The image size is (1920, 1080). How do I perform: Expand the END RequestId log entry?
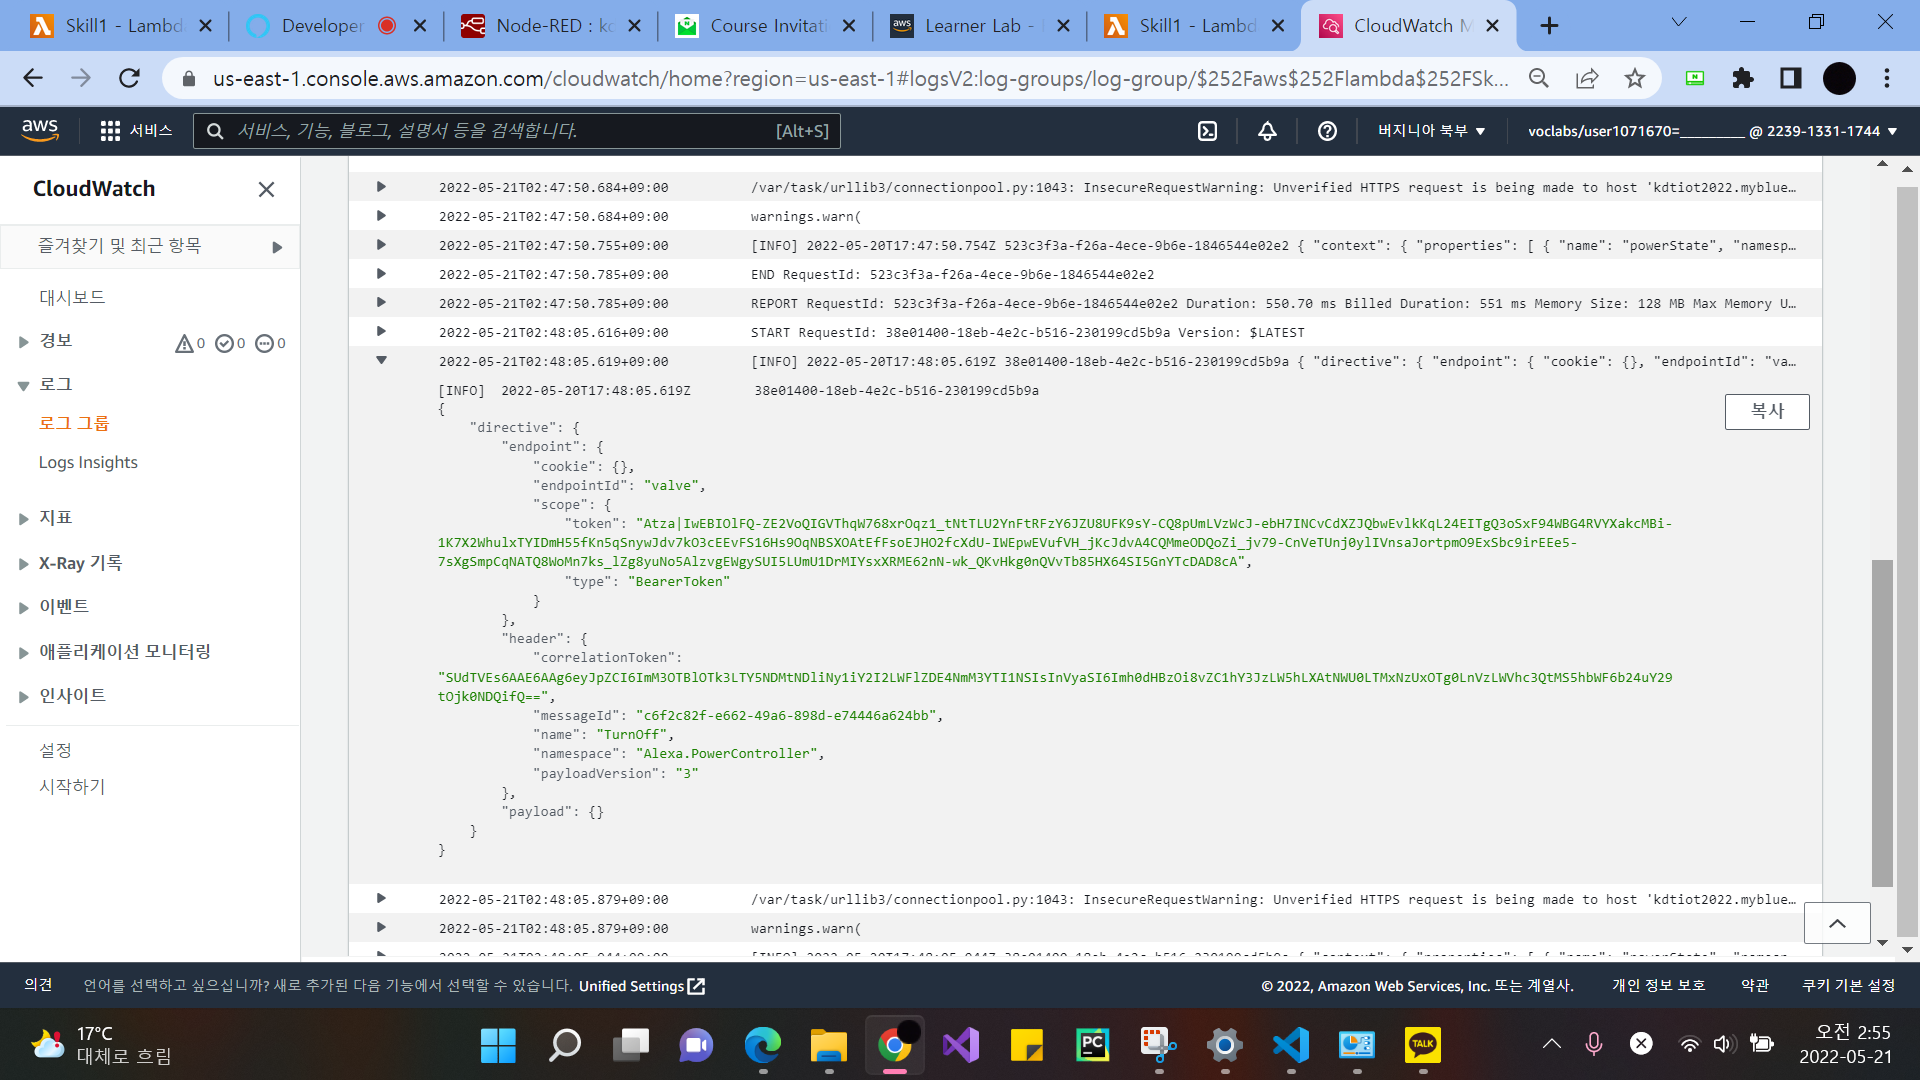tap(381, 273)
